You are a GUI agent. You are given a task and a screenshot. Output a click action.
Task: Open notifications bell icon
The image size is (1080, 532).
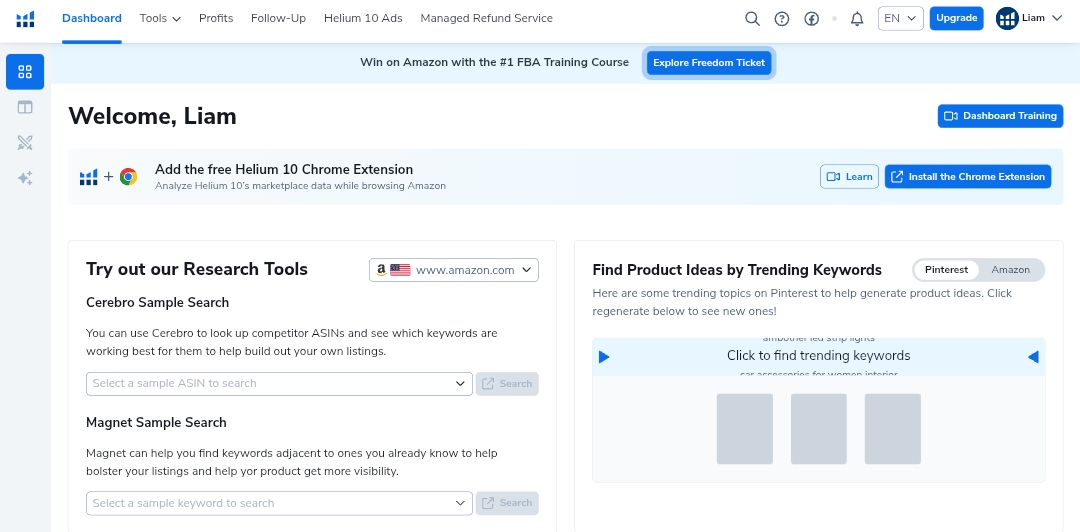[857, 19]
